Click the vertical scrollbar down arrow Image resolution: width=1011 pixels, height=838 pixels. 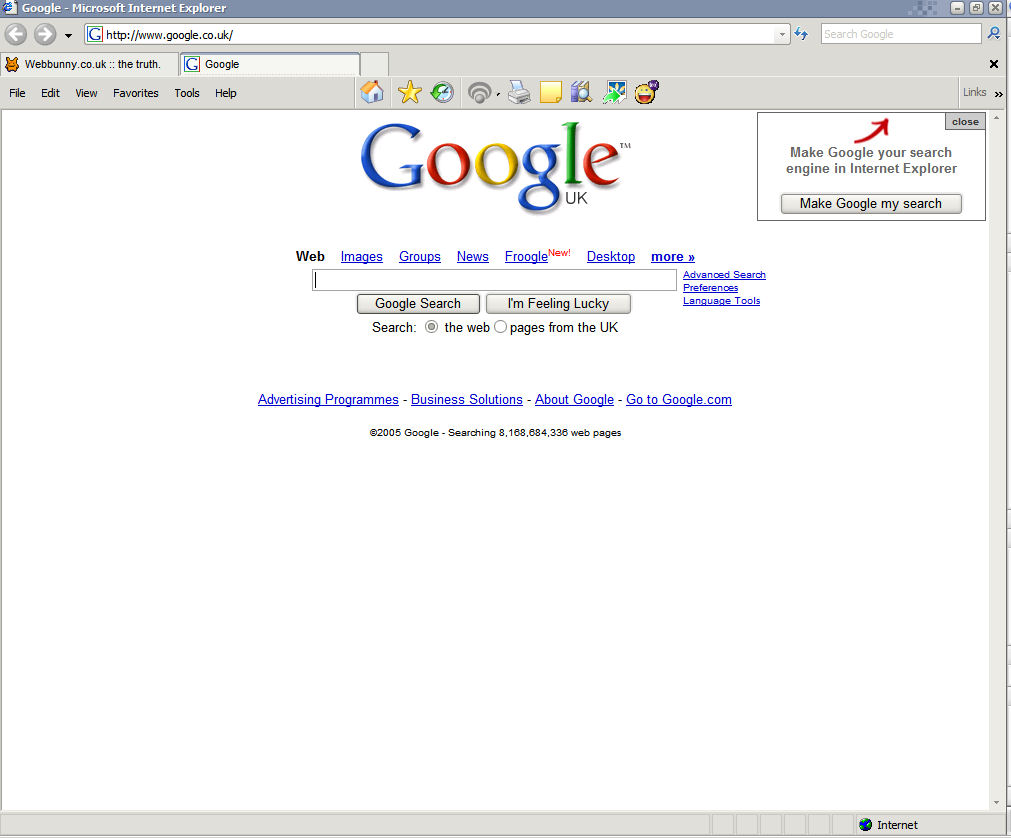[x=996, y=803]
